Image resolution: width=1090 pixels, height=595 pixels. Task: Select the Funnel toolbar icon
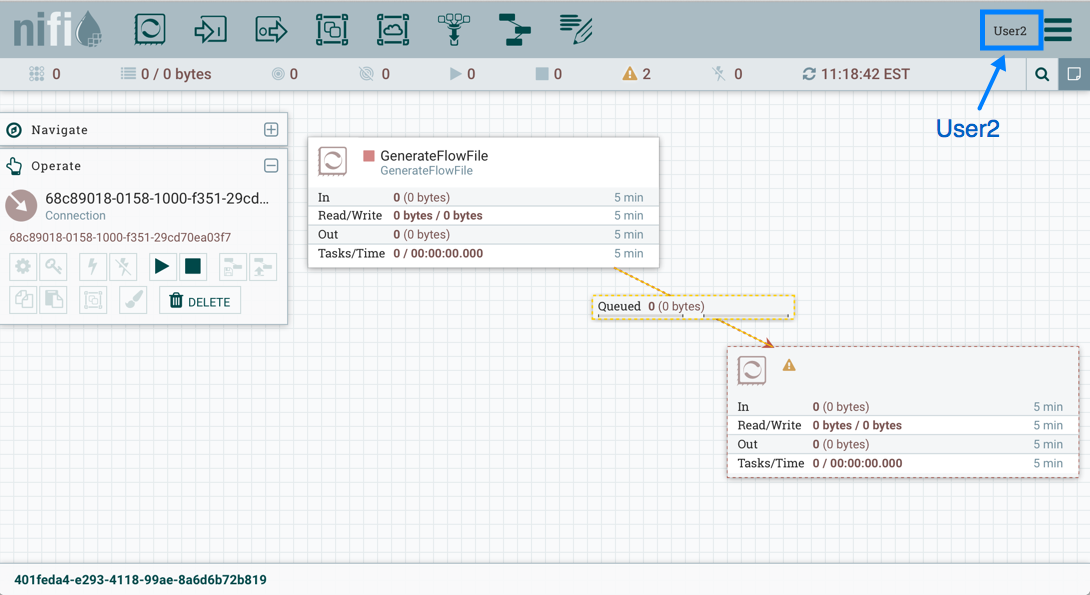[454, 29]
